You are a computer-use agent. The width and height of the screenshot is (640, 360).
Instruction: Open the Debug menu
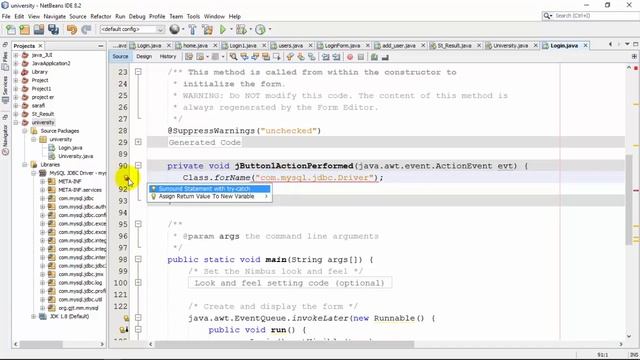click(137, 16)
